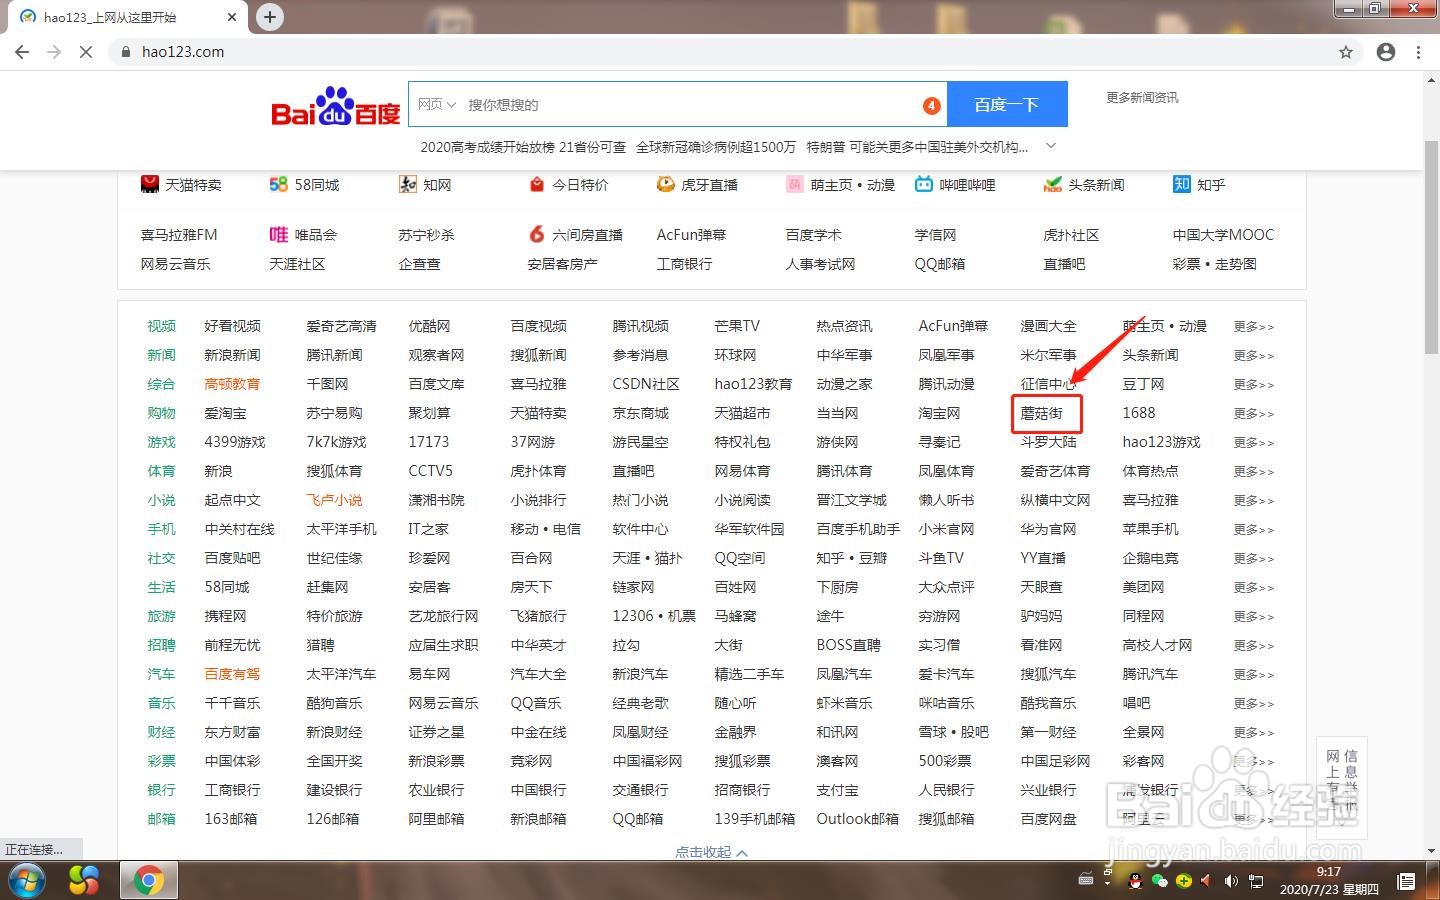Screen dimensions: 1440x900
Task: Open the 支付宝 link
Action: pos(837,790)
